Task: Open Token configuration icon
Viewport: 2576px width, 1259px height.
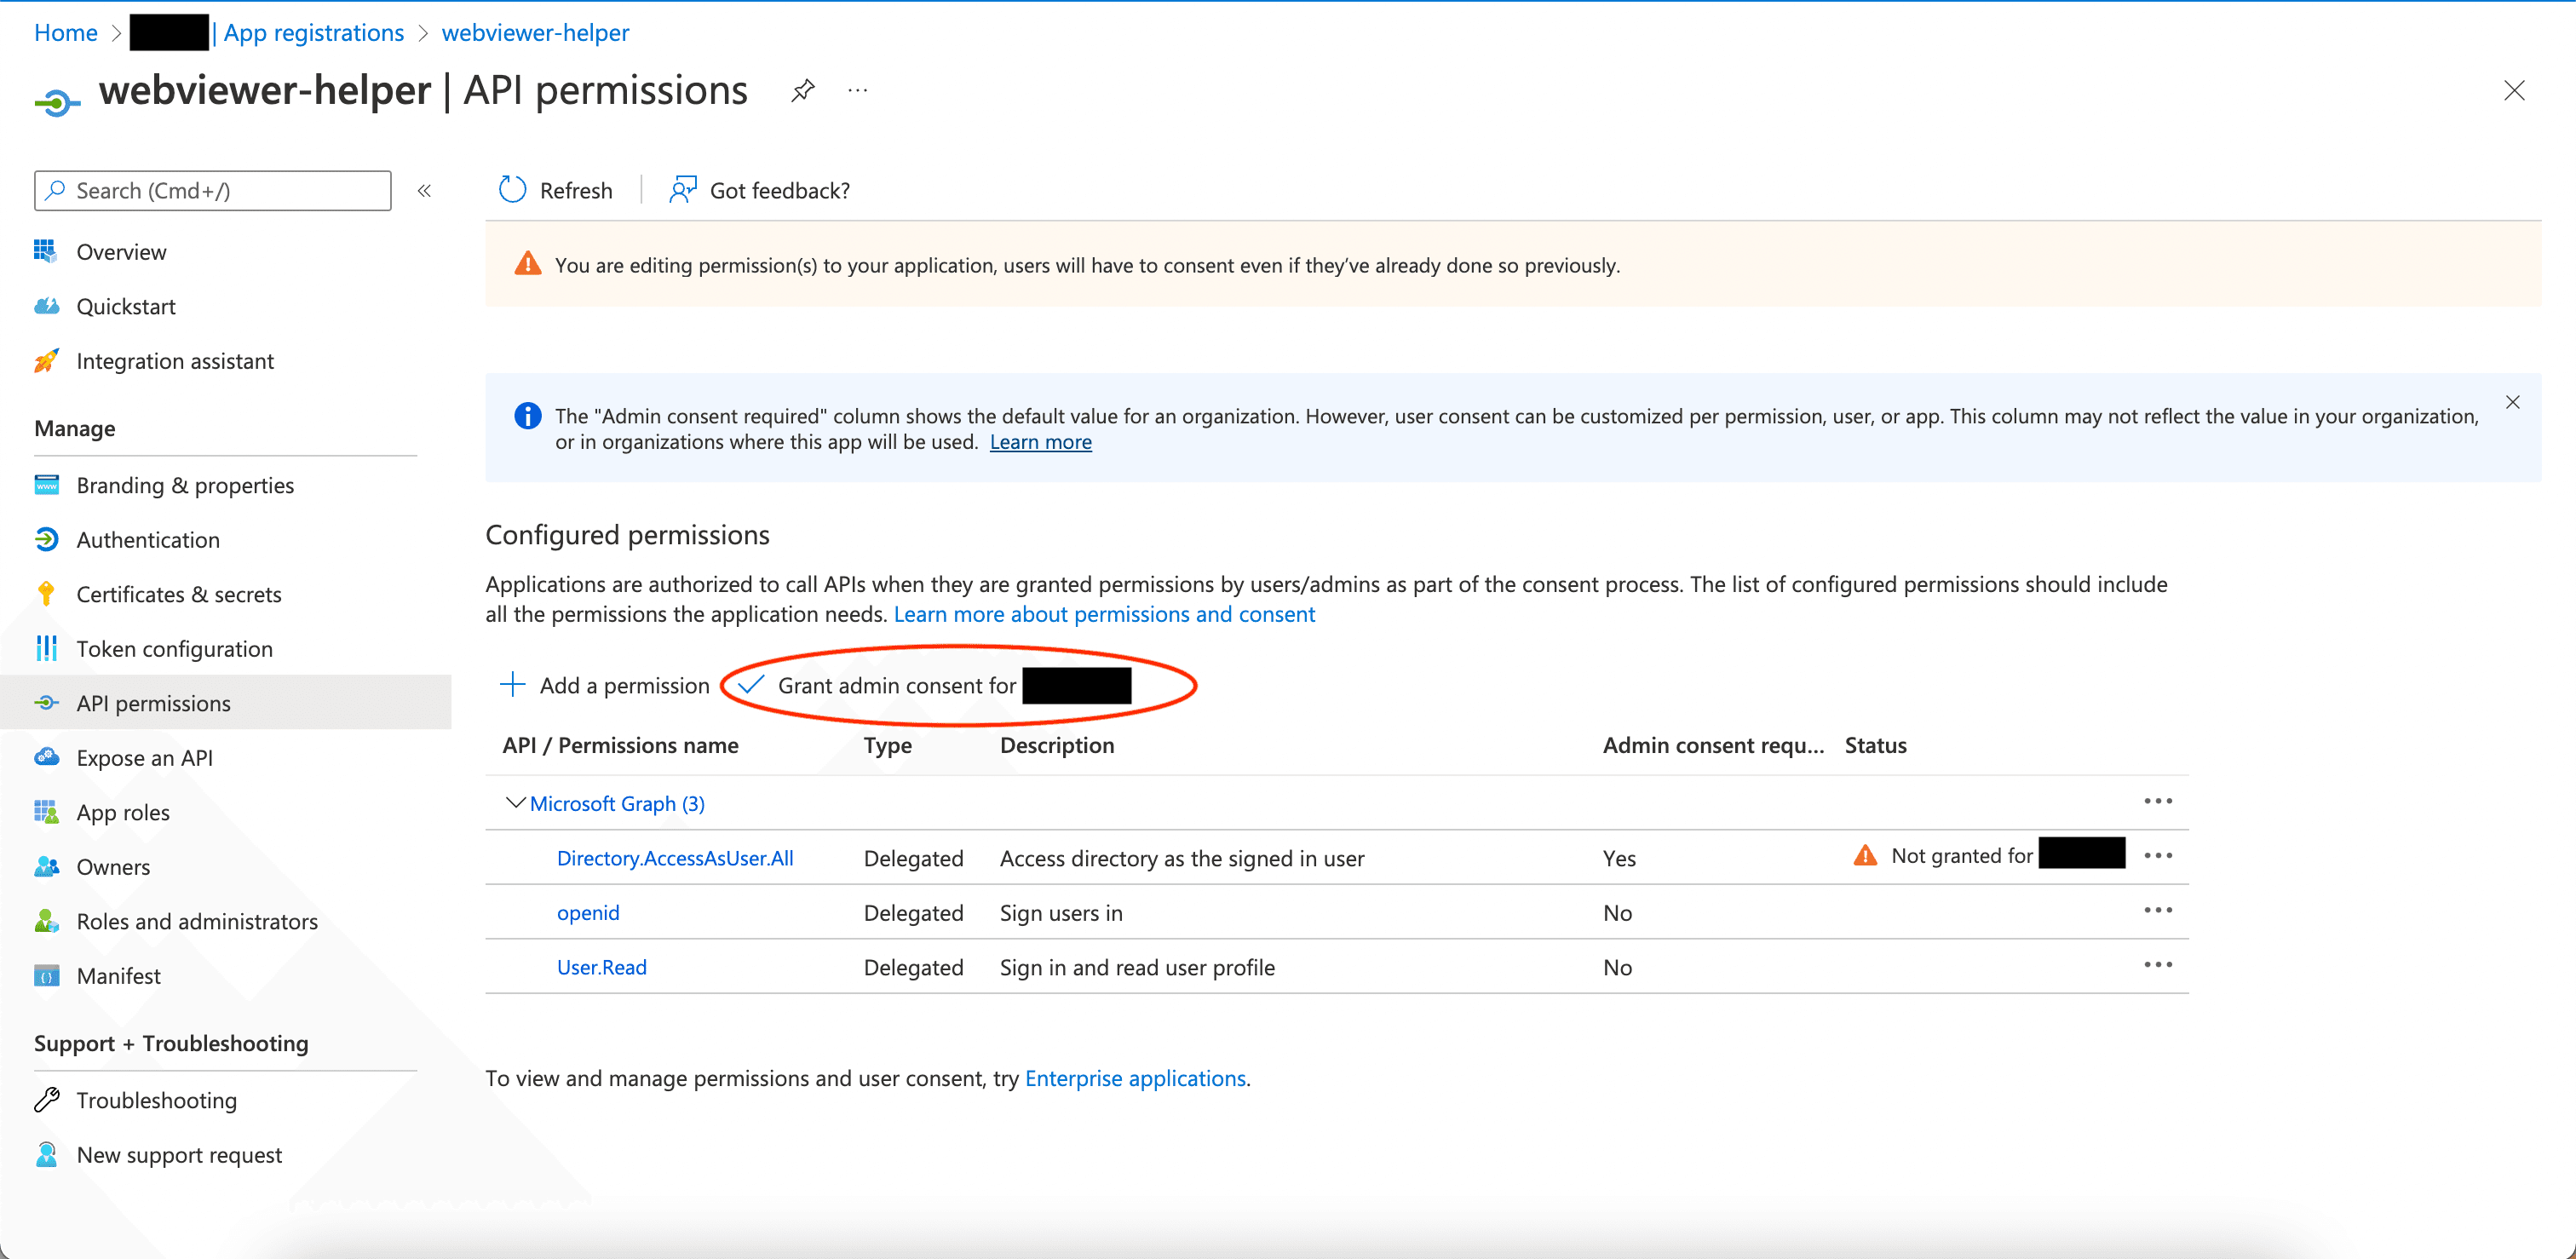Action: coord(46,649)
